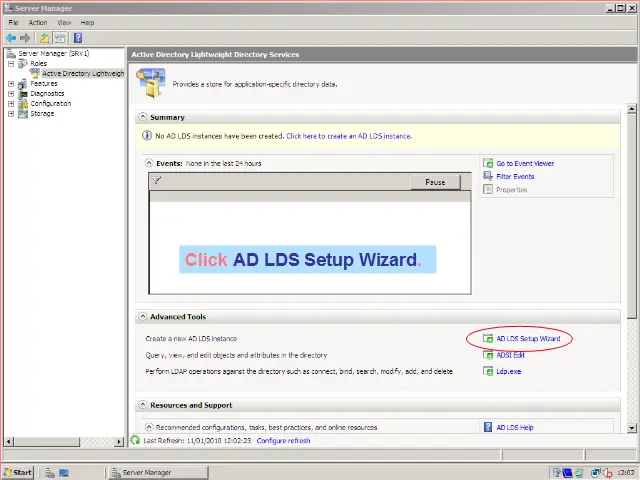Collapse the Roles tree node

[11, 64]
